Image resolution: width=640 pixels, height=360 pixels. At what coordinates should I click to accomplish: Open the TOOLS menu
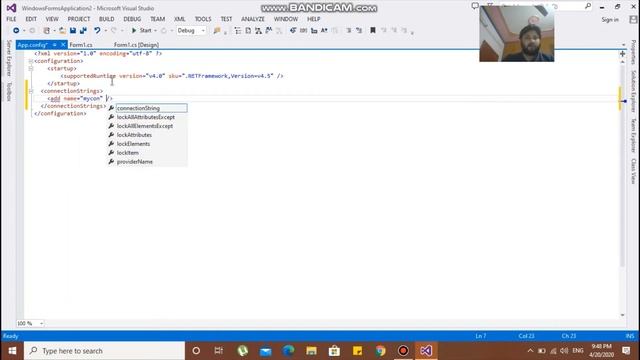[x=203, y=19]
